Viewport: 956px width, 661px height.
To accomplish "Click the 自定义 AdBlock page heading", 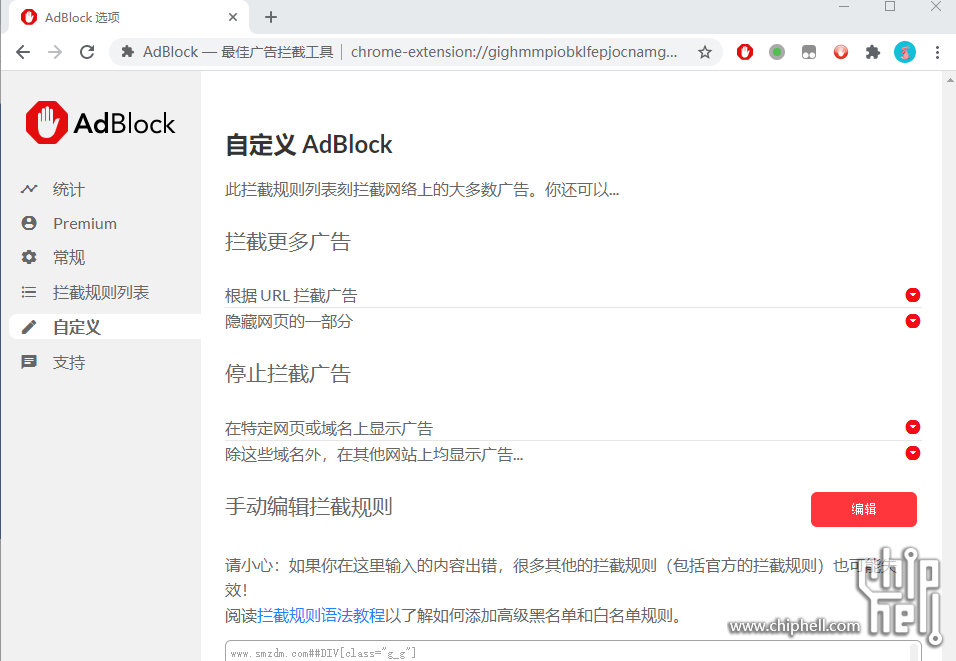I will (309, 145).
